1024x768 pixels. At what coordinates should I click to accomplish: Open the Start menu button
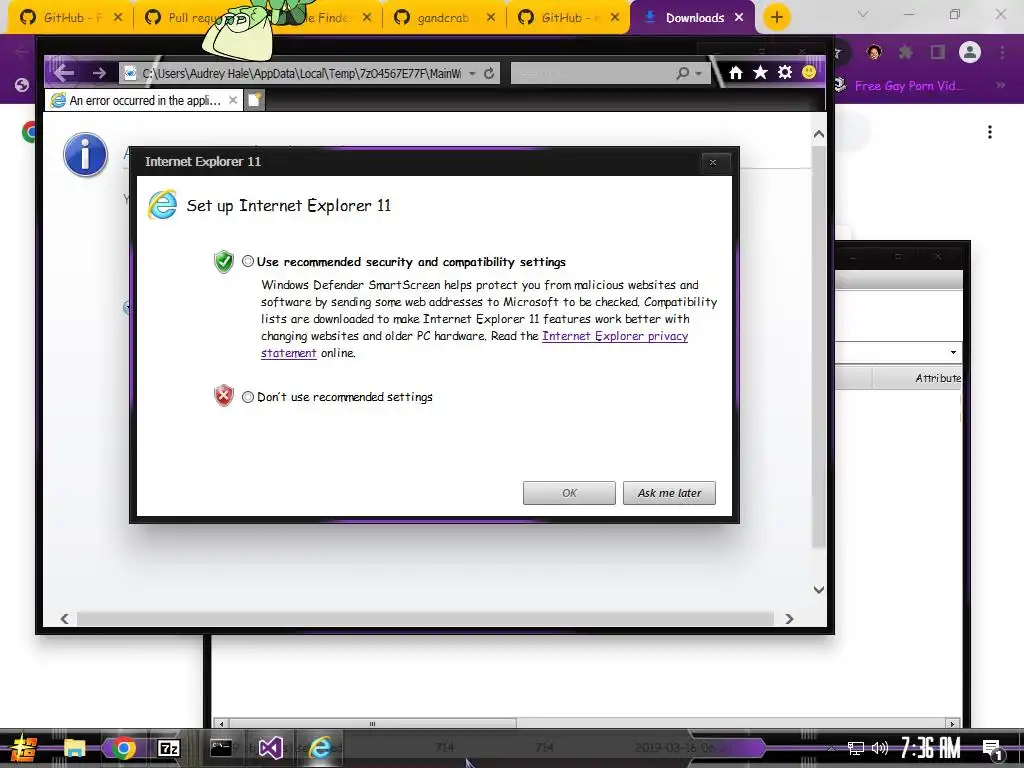coord(24,748)
